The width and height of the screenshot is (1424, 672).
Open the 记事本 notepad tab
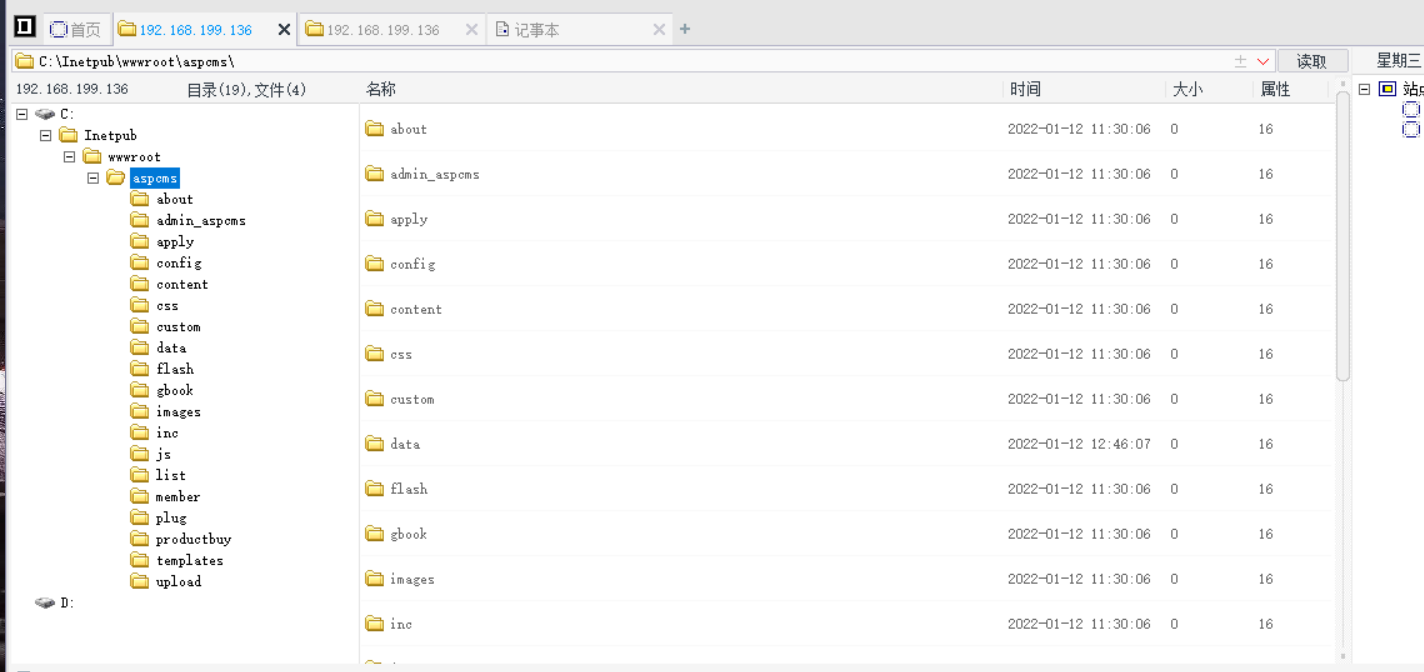coord(537,30)
